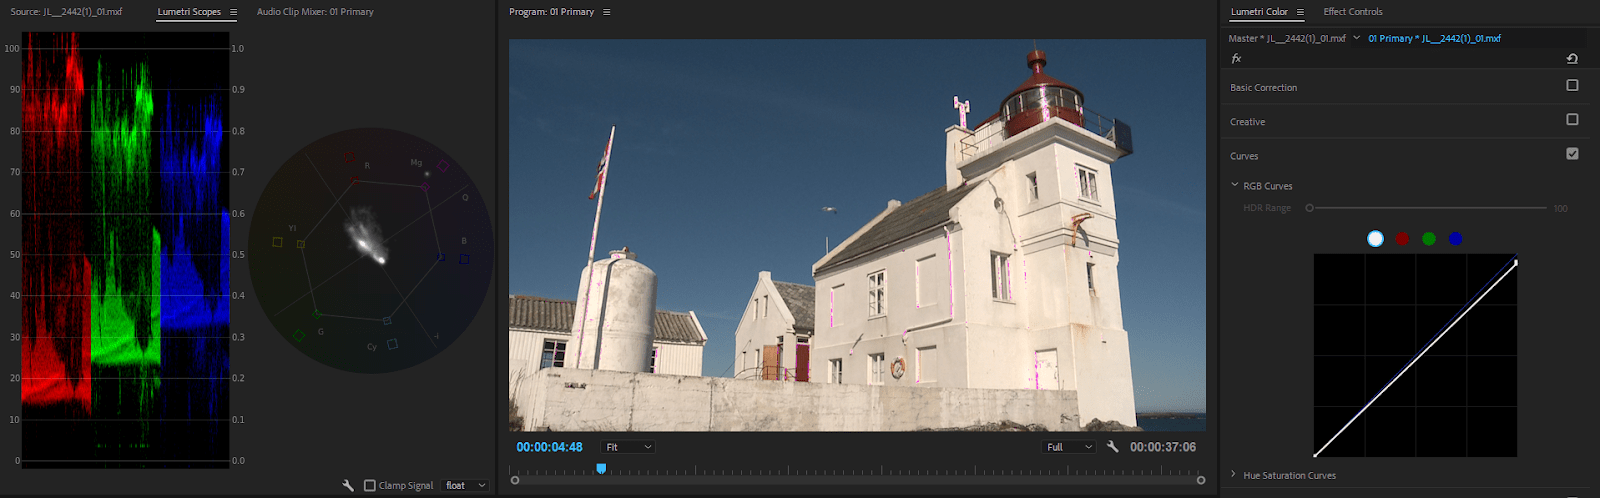Click the Master * JL__2442(1)_01.mxf clip label
This screenshot has height=498, width=1600.
coord(1287,38)
